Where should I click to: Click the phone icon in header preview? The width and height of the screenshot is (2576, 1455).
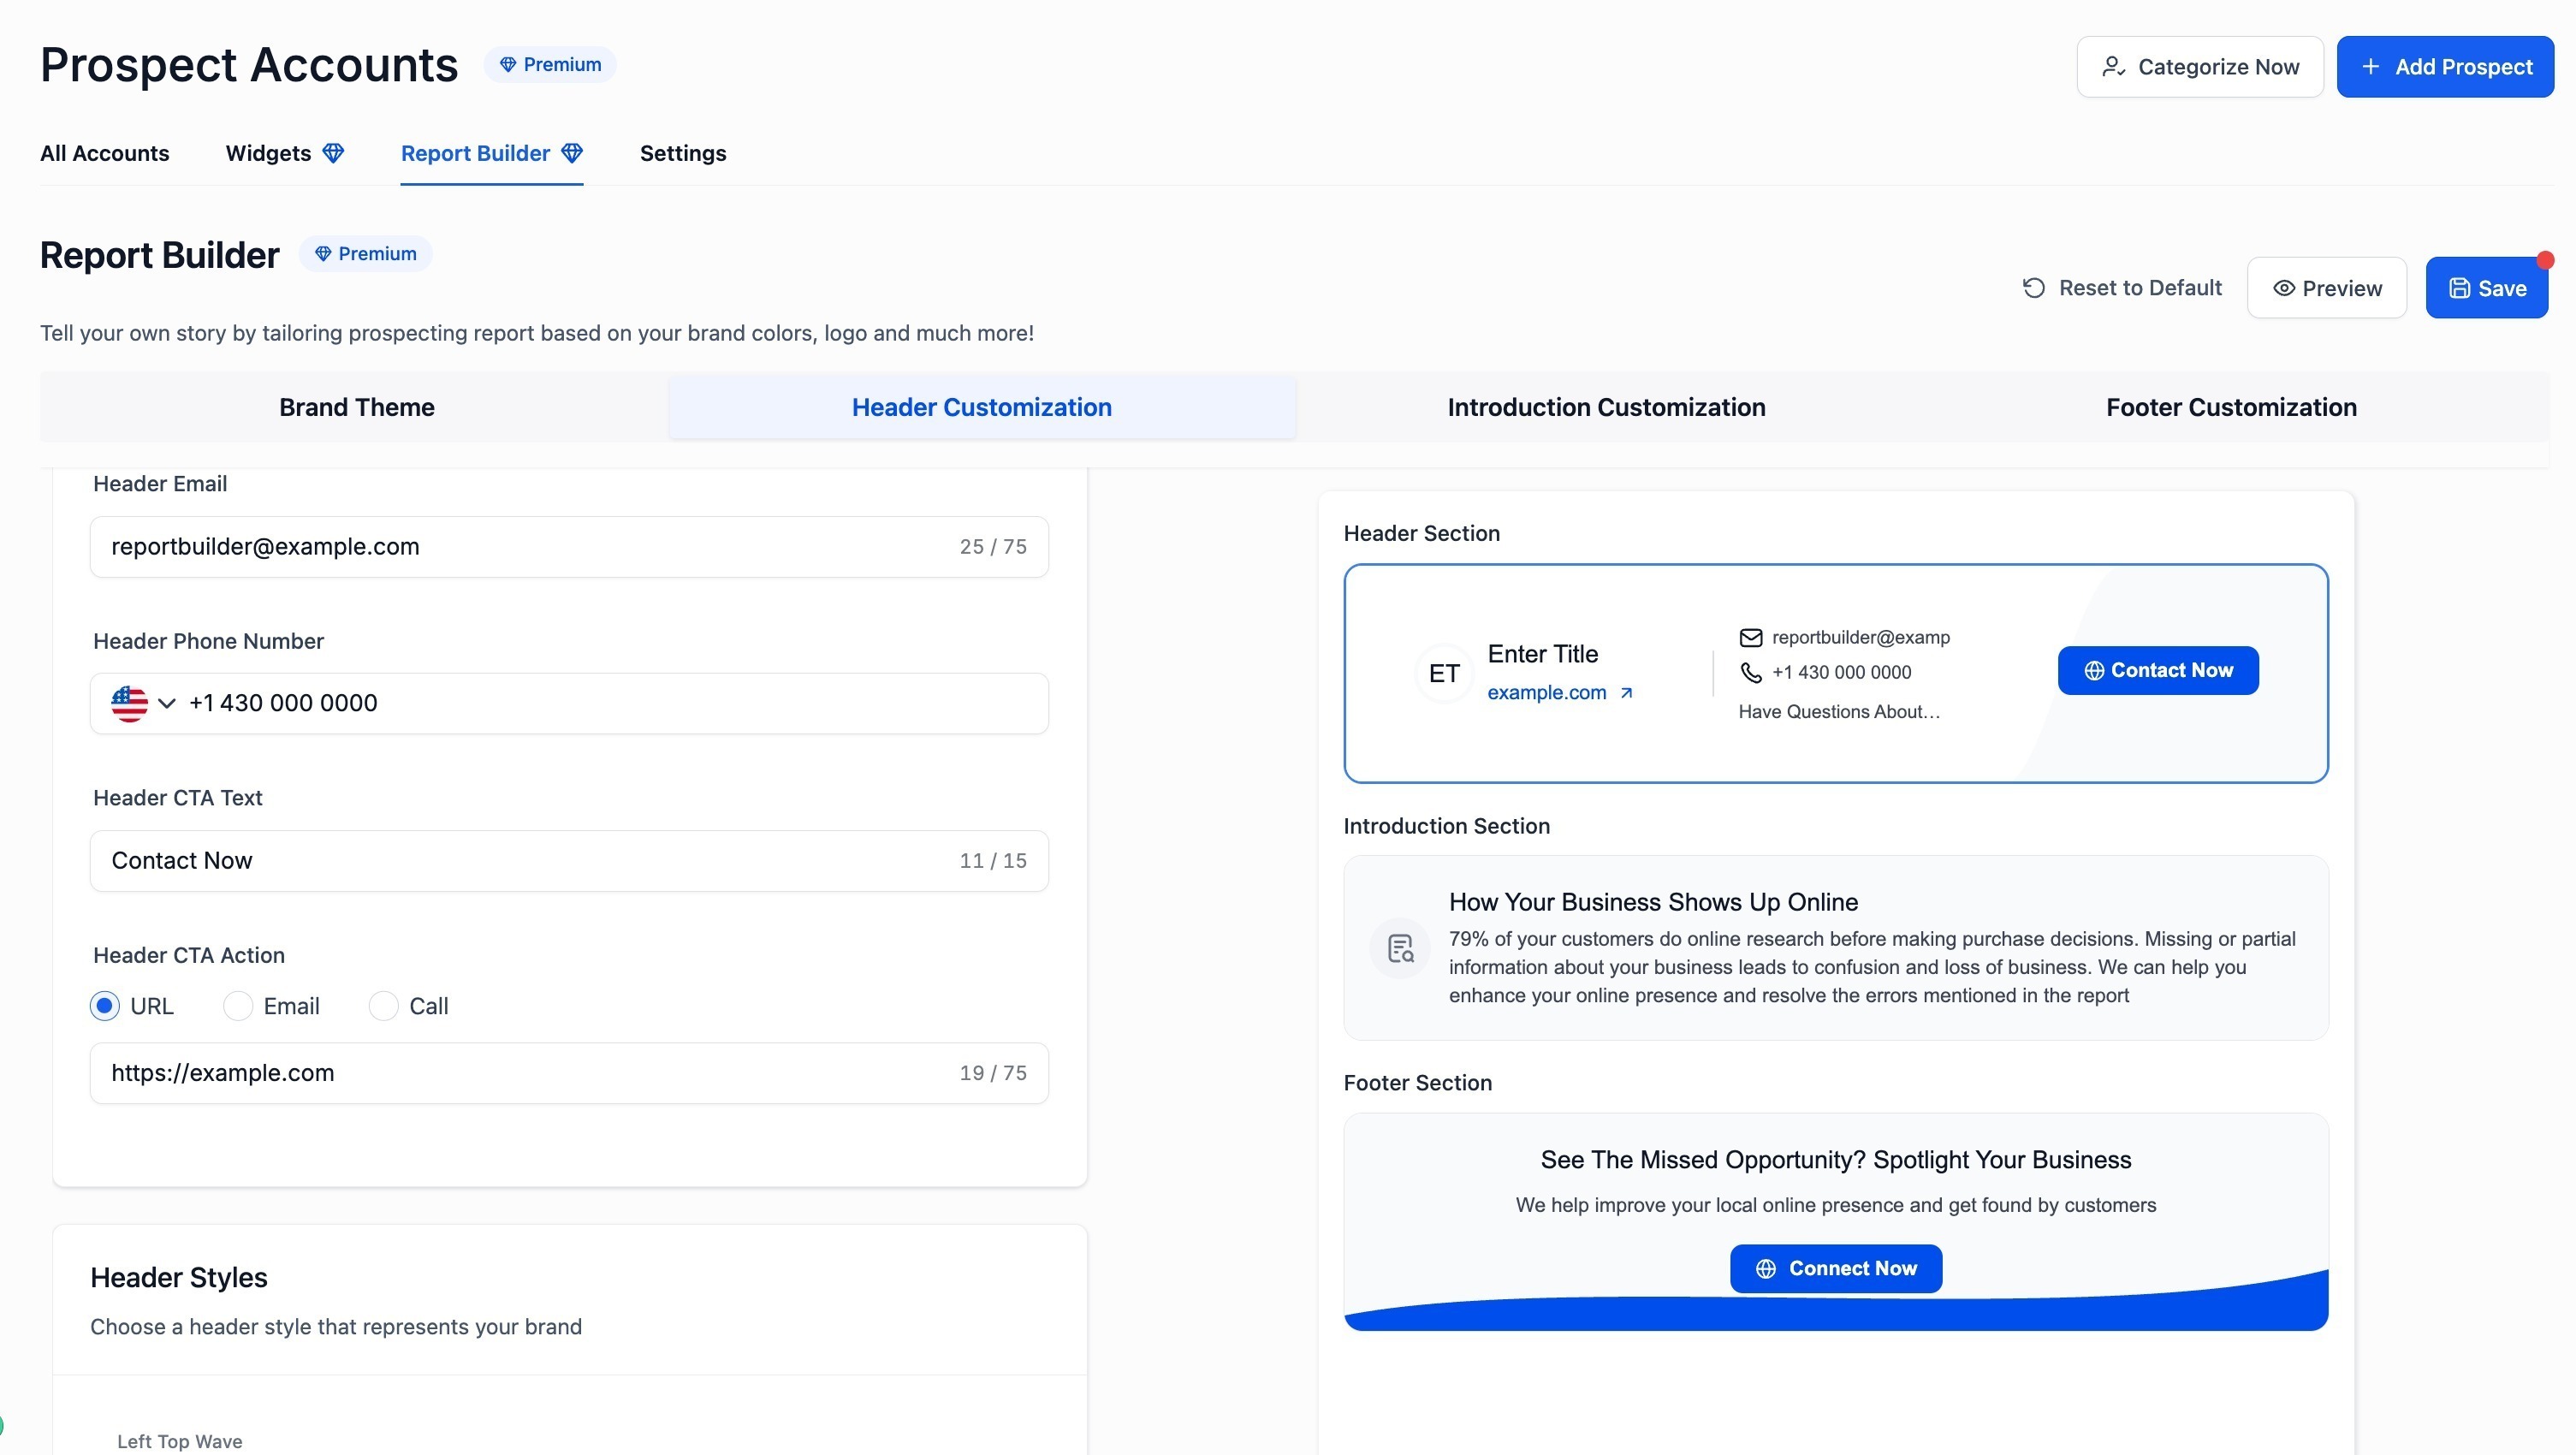pyautogui.click(x=1750, y=672)
